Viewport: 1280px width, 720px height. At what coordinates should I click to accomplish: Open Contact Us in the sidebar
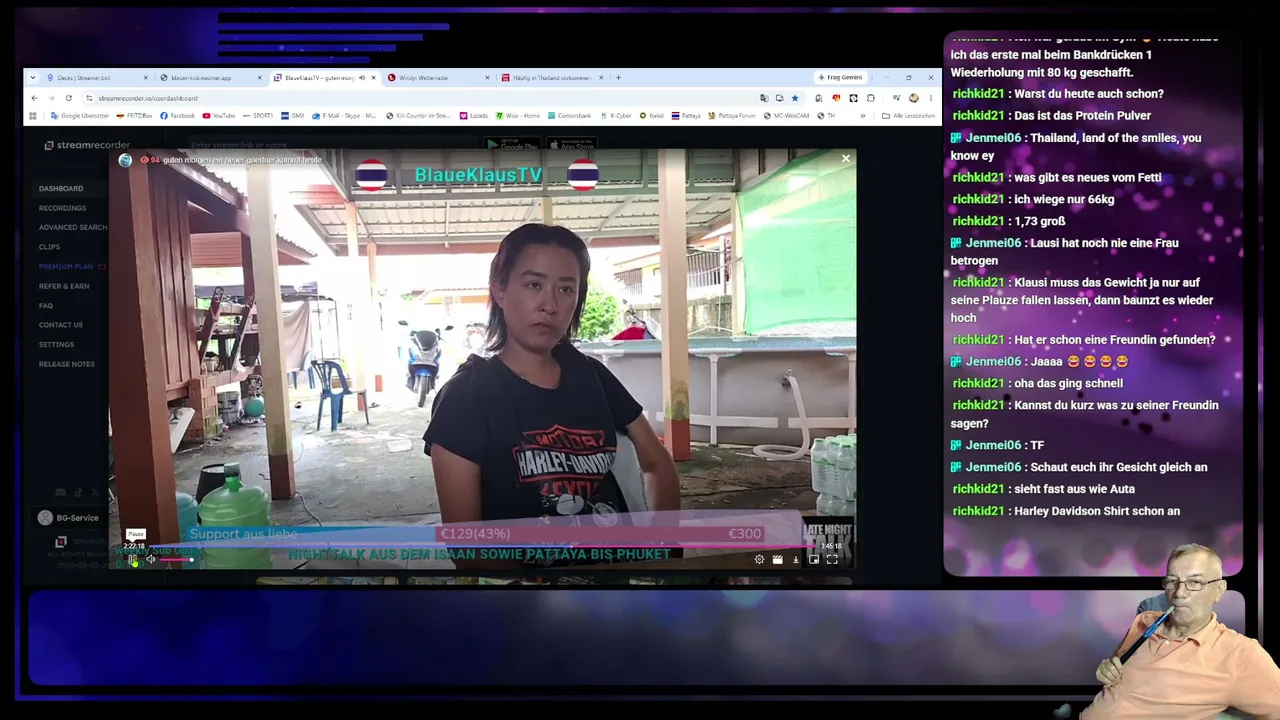point(61,325)
